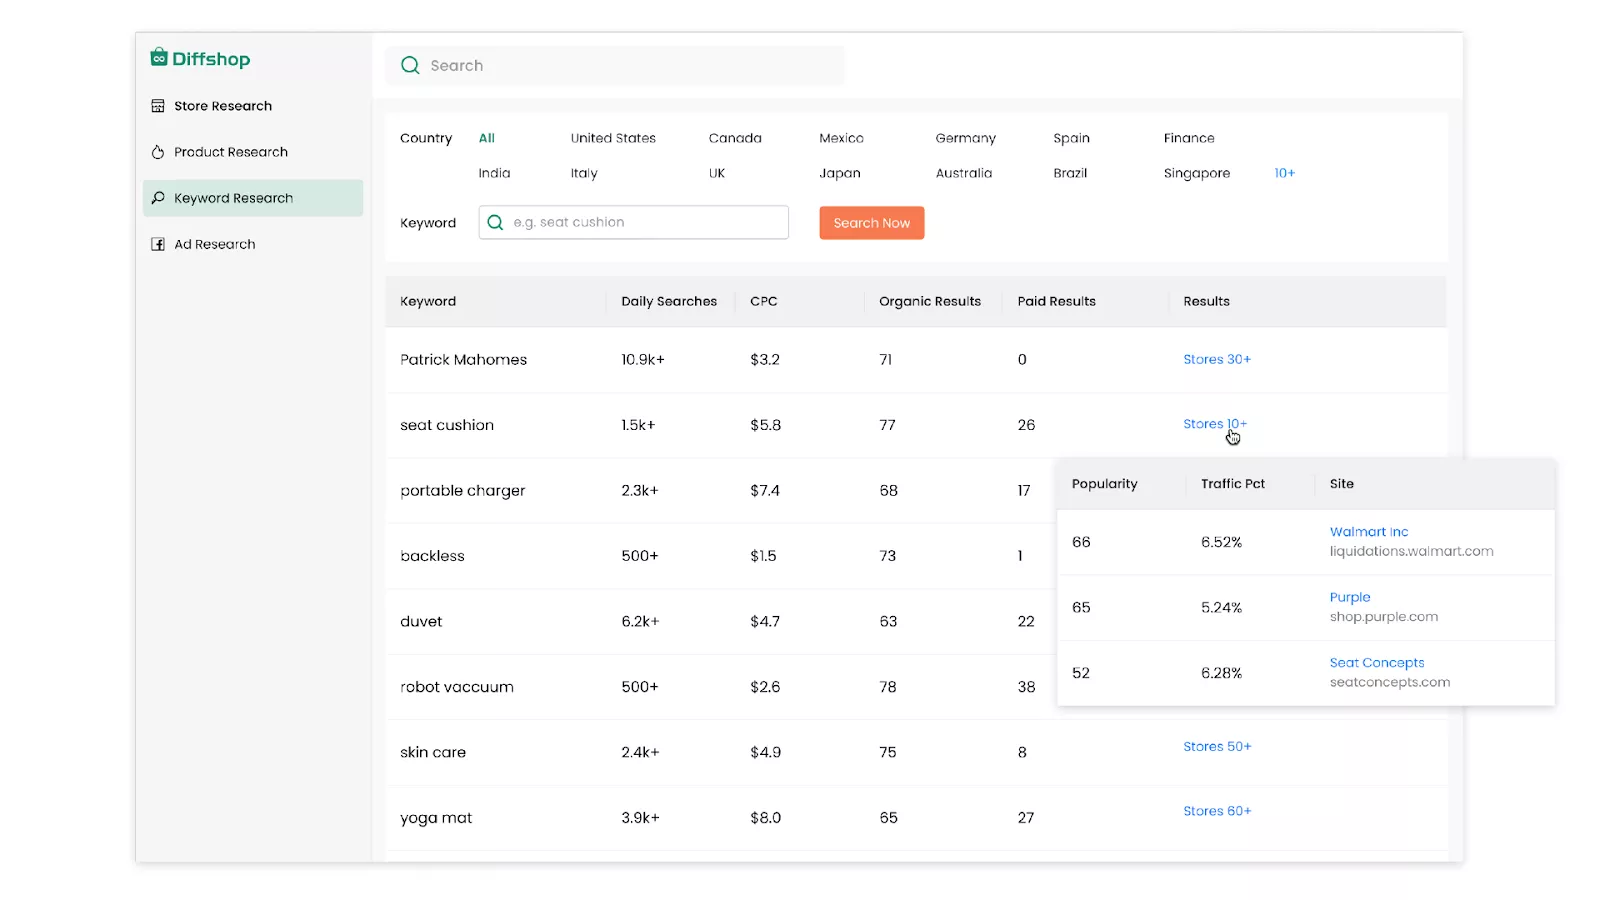Go to Store Research section
This screenshot has height=900, width=1600.
[x=222, y=106]
